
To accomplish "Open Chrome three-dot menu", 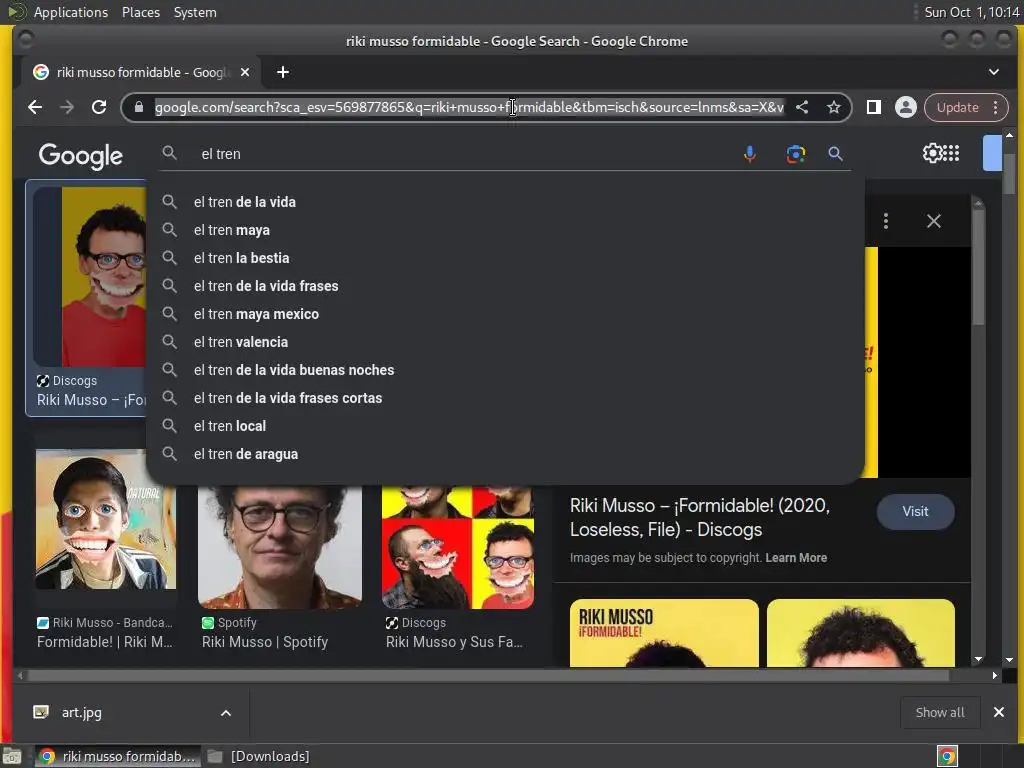I will click(995, 107).
